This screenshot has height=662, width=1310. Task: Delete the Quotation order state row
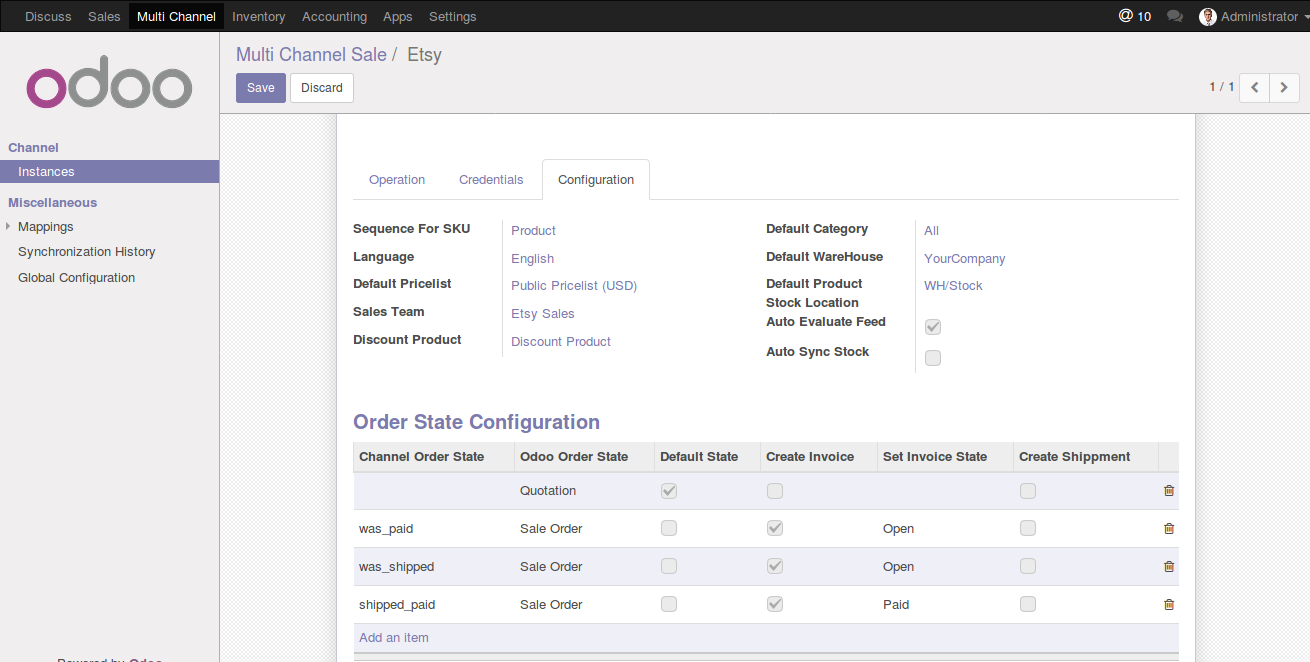[1169, 491]
